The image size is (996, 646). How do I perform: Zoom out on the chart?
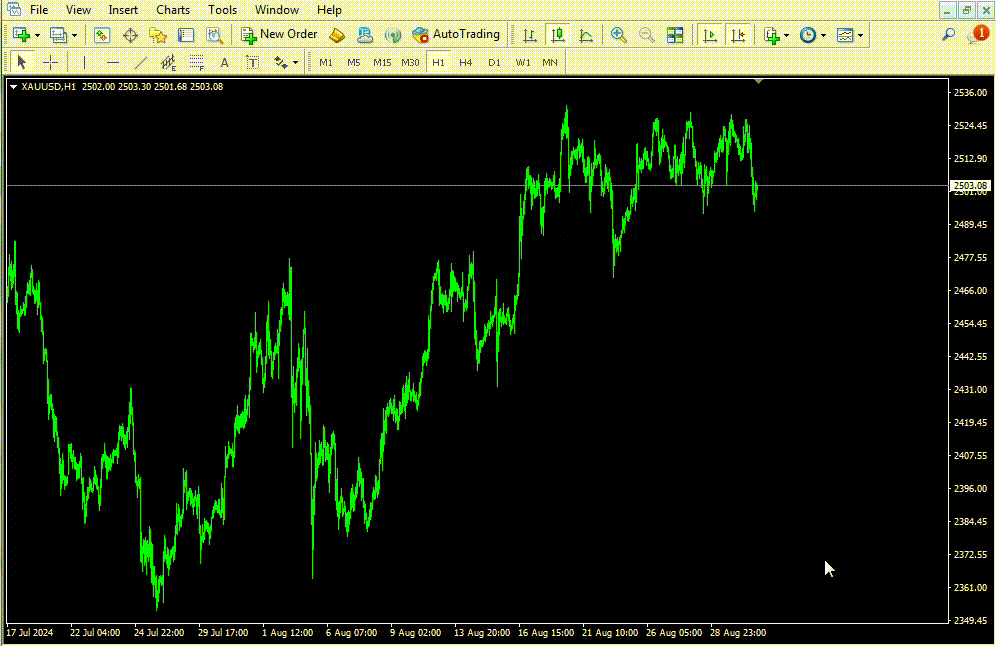(647, 35)
